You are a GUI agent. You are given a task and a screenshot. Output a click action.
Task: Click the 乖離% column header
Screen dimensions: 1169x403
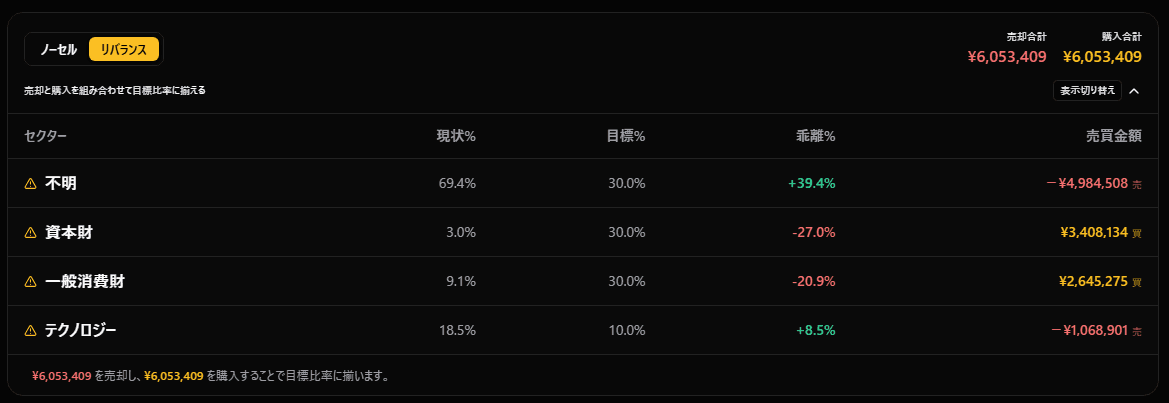pos(815,136)
